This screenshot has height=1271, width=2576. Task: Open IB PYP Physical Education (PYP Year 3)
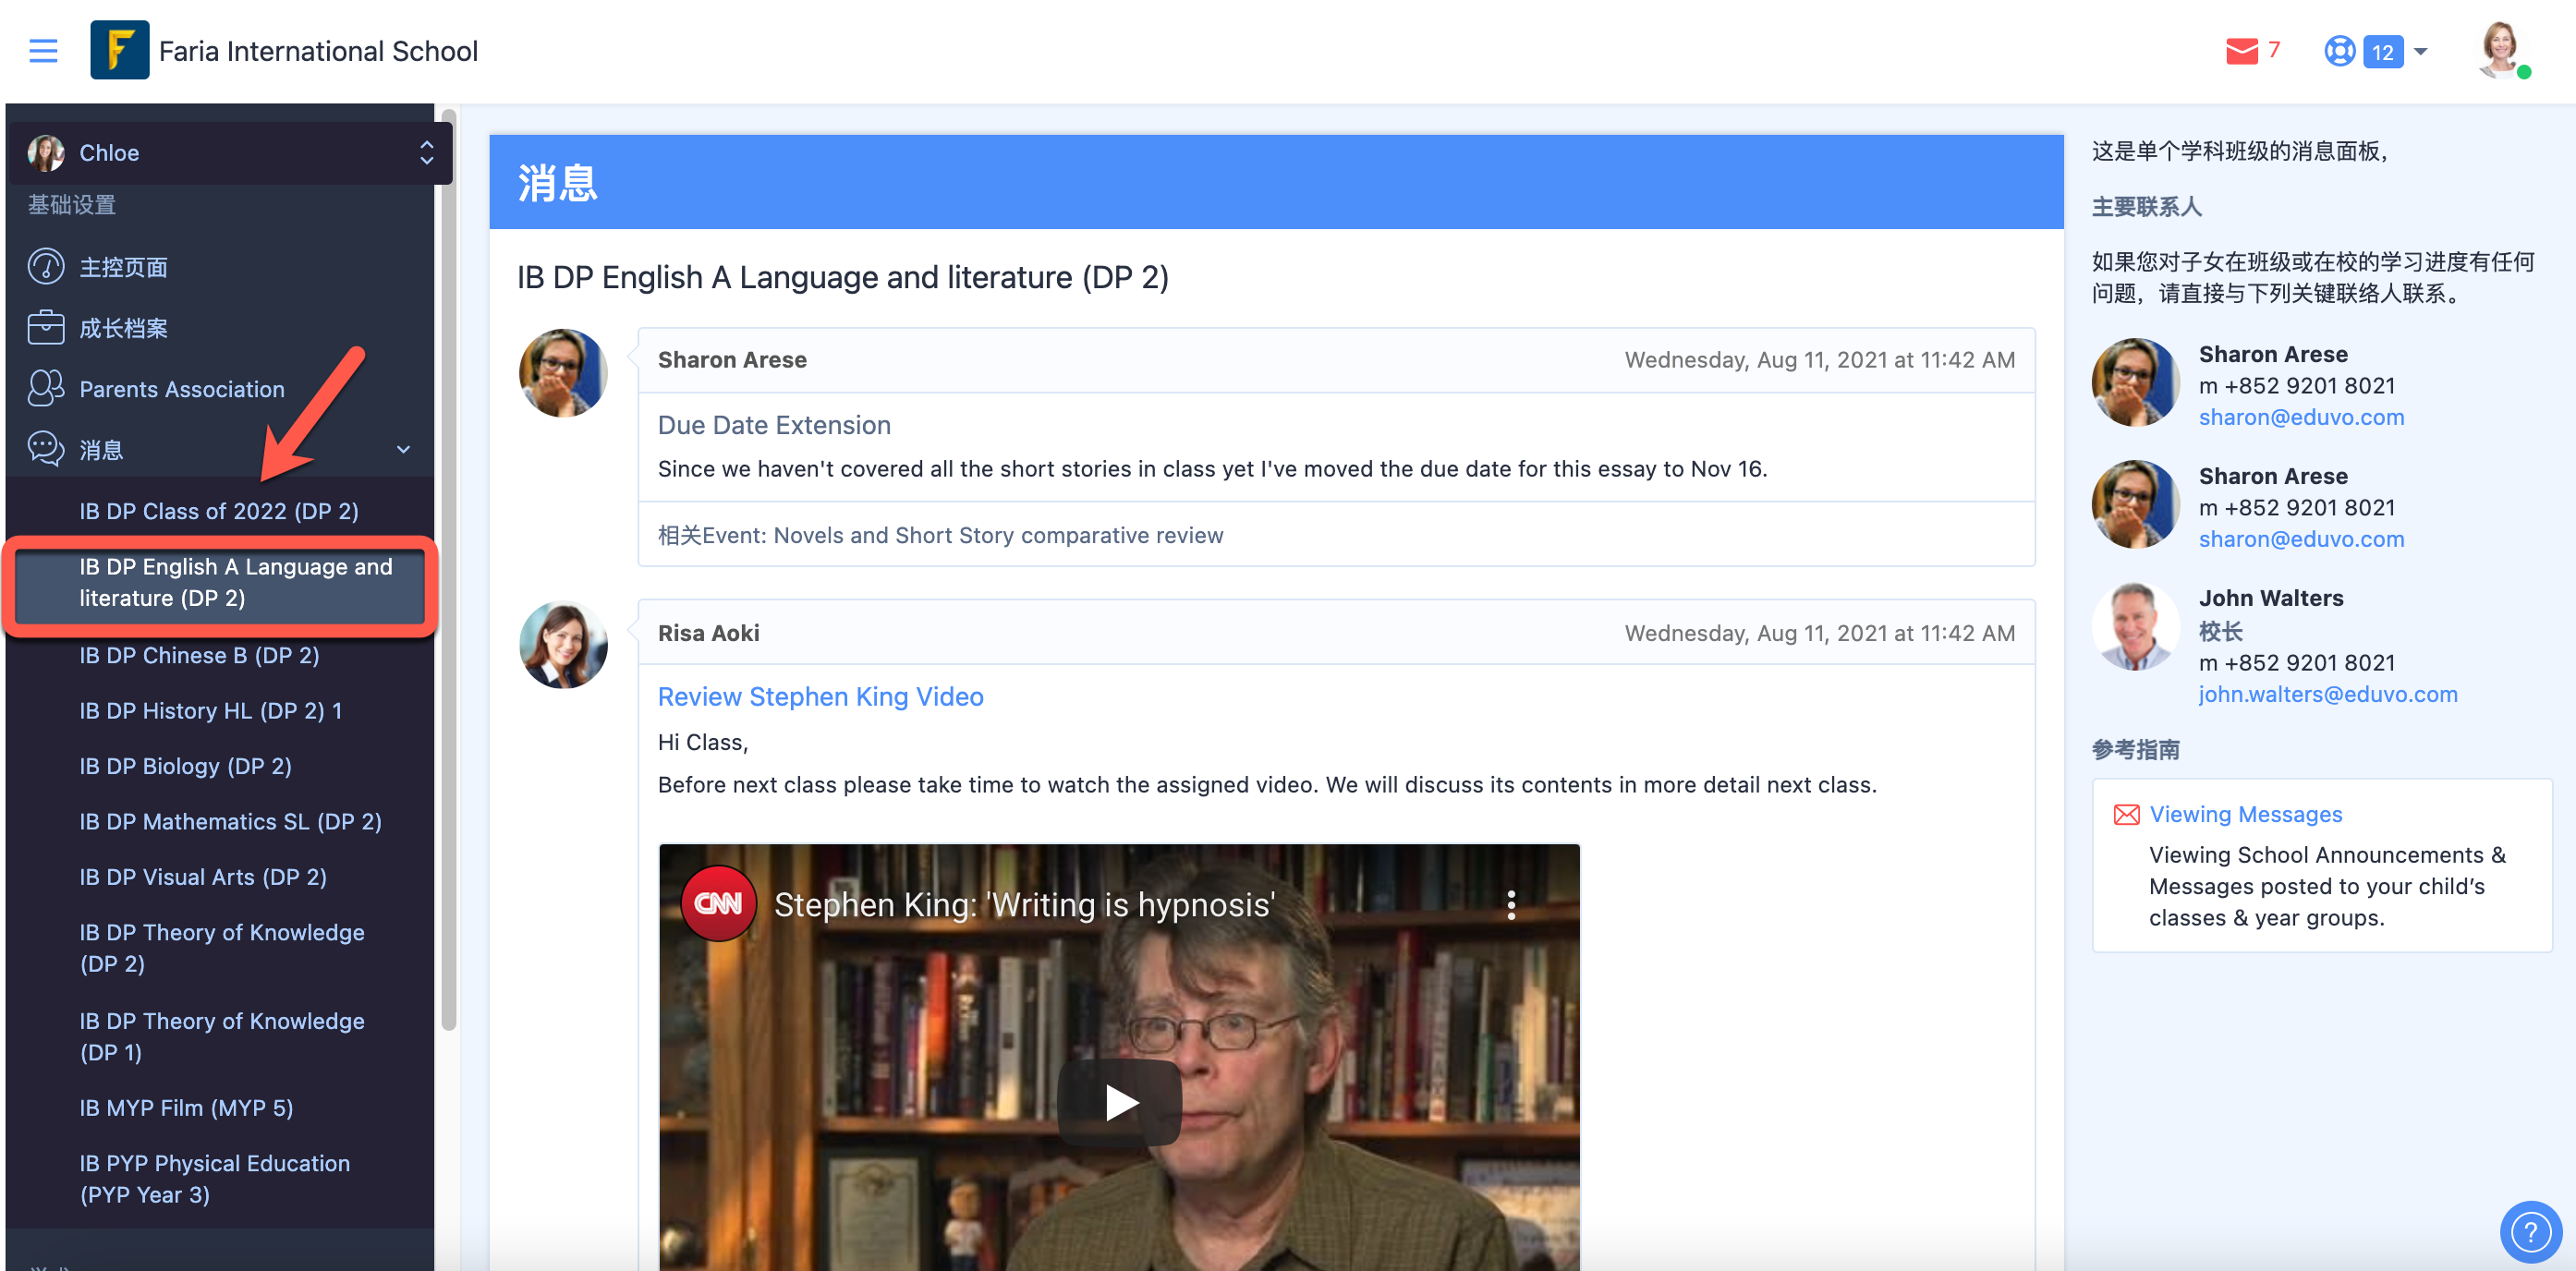tap(215, 1179)
